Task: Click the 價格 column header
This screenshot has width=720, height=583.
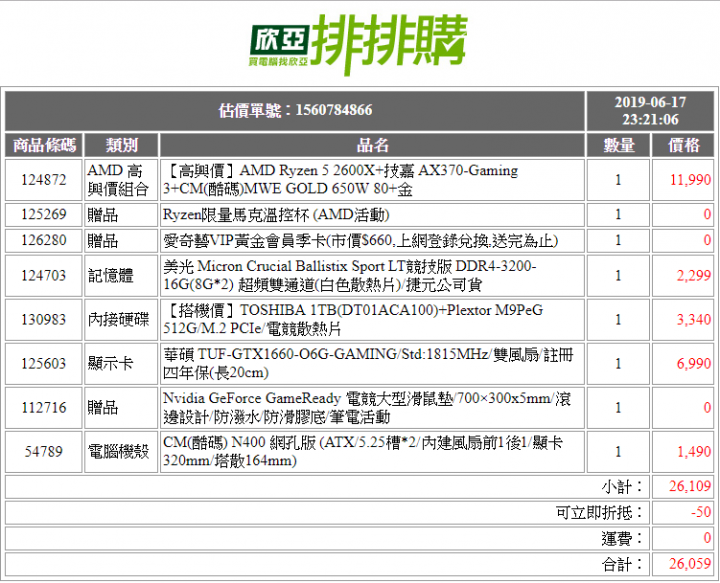Action: pyautogui.click(x=683, y=145)
